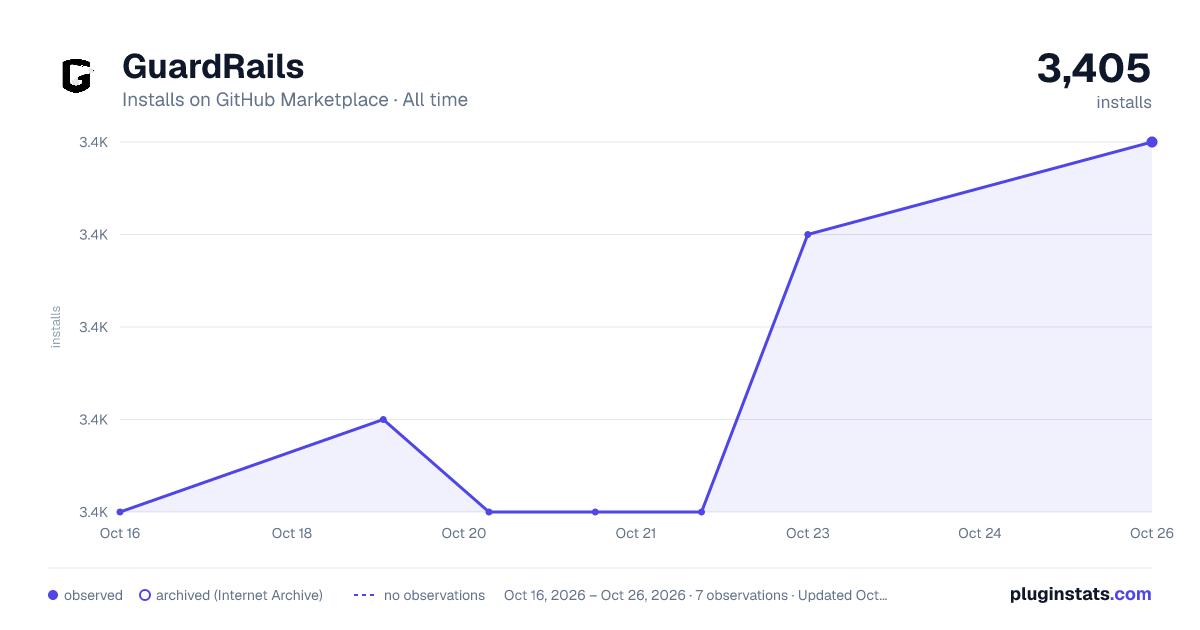Click the Oct 24 axis label
The height and width of the screenshot is (630, 1200).
(980, 533)
